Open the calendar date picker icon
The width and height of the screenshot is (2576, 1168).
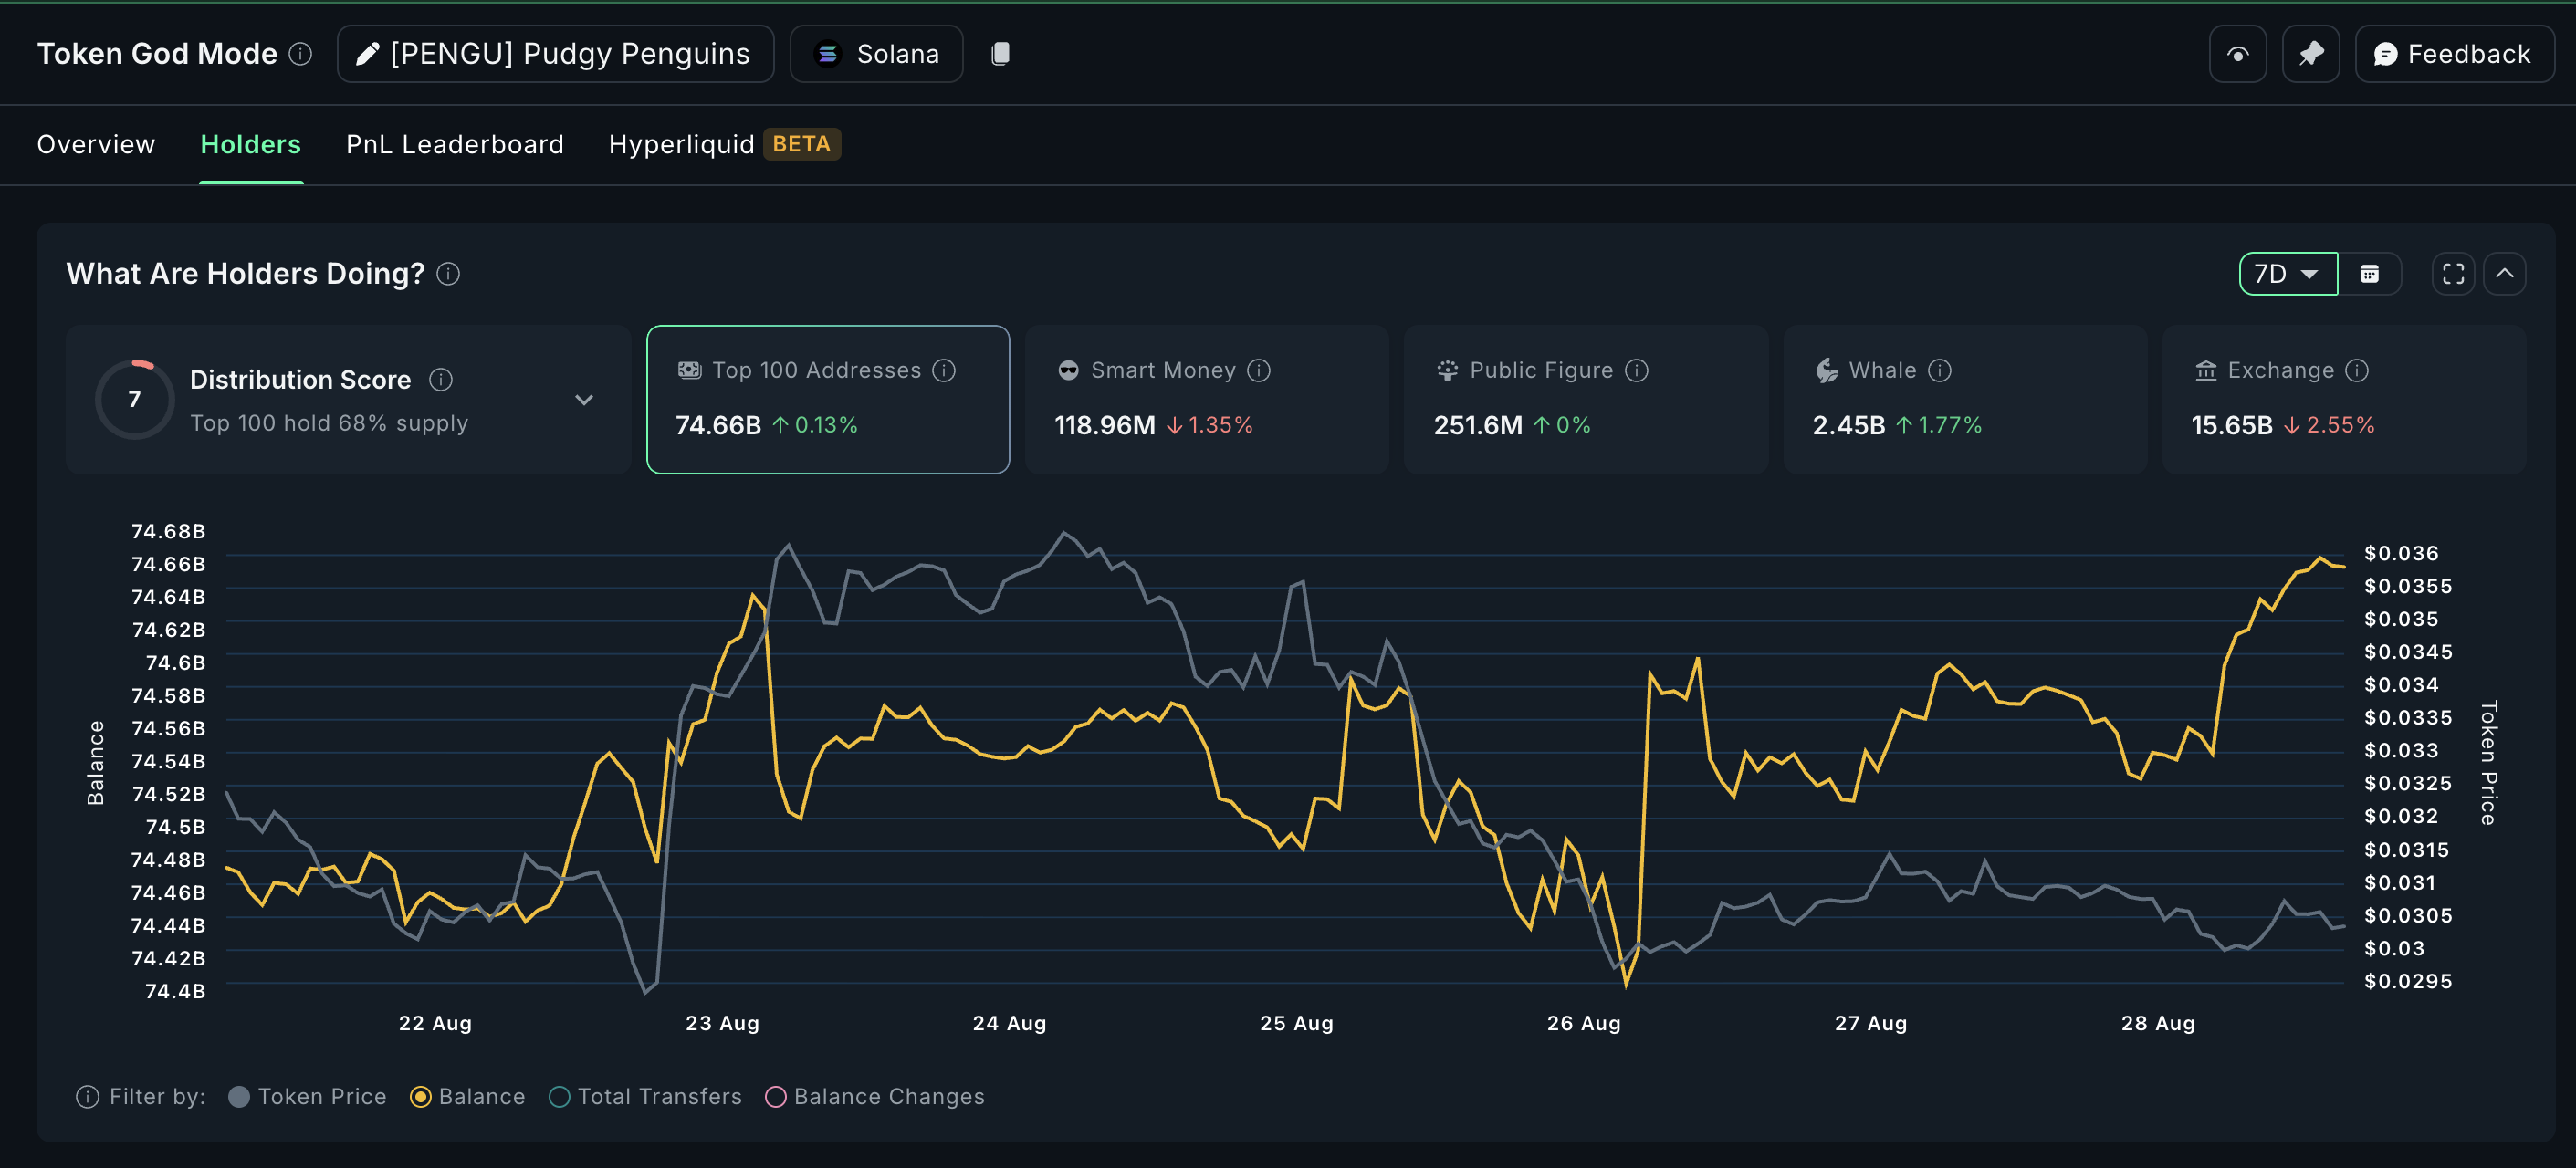click(2369, 274)
